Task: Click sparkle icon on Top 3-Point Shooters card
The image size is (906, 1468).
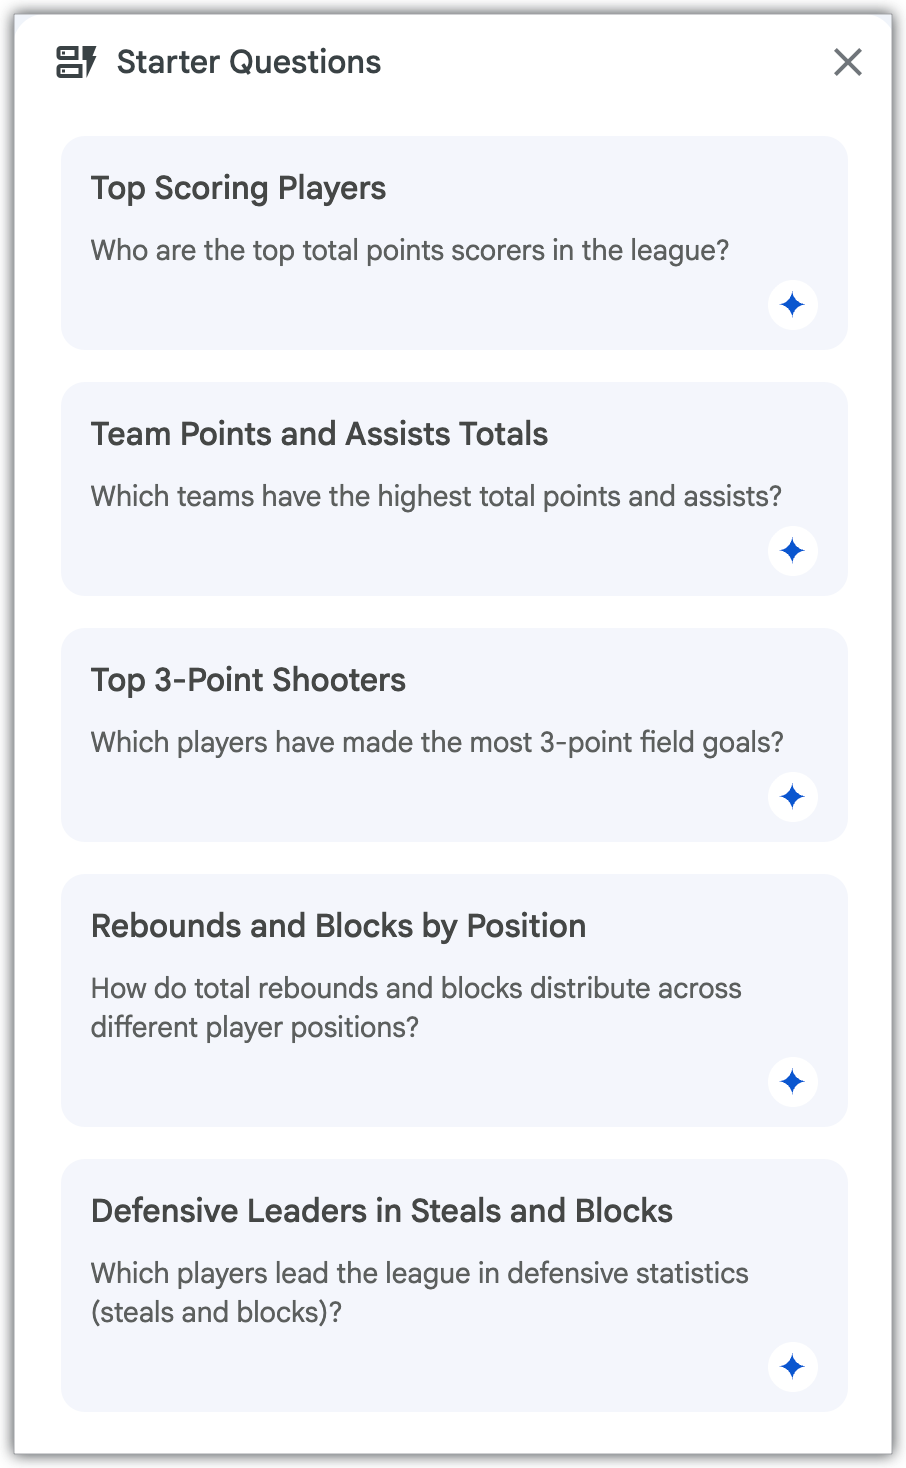Action: (793, 797)
